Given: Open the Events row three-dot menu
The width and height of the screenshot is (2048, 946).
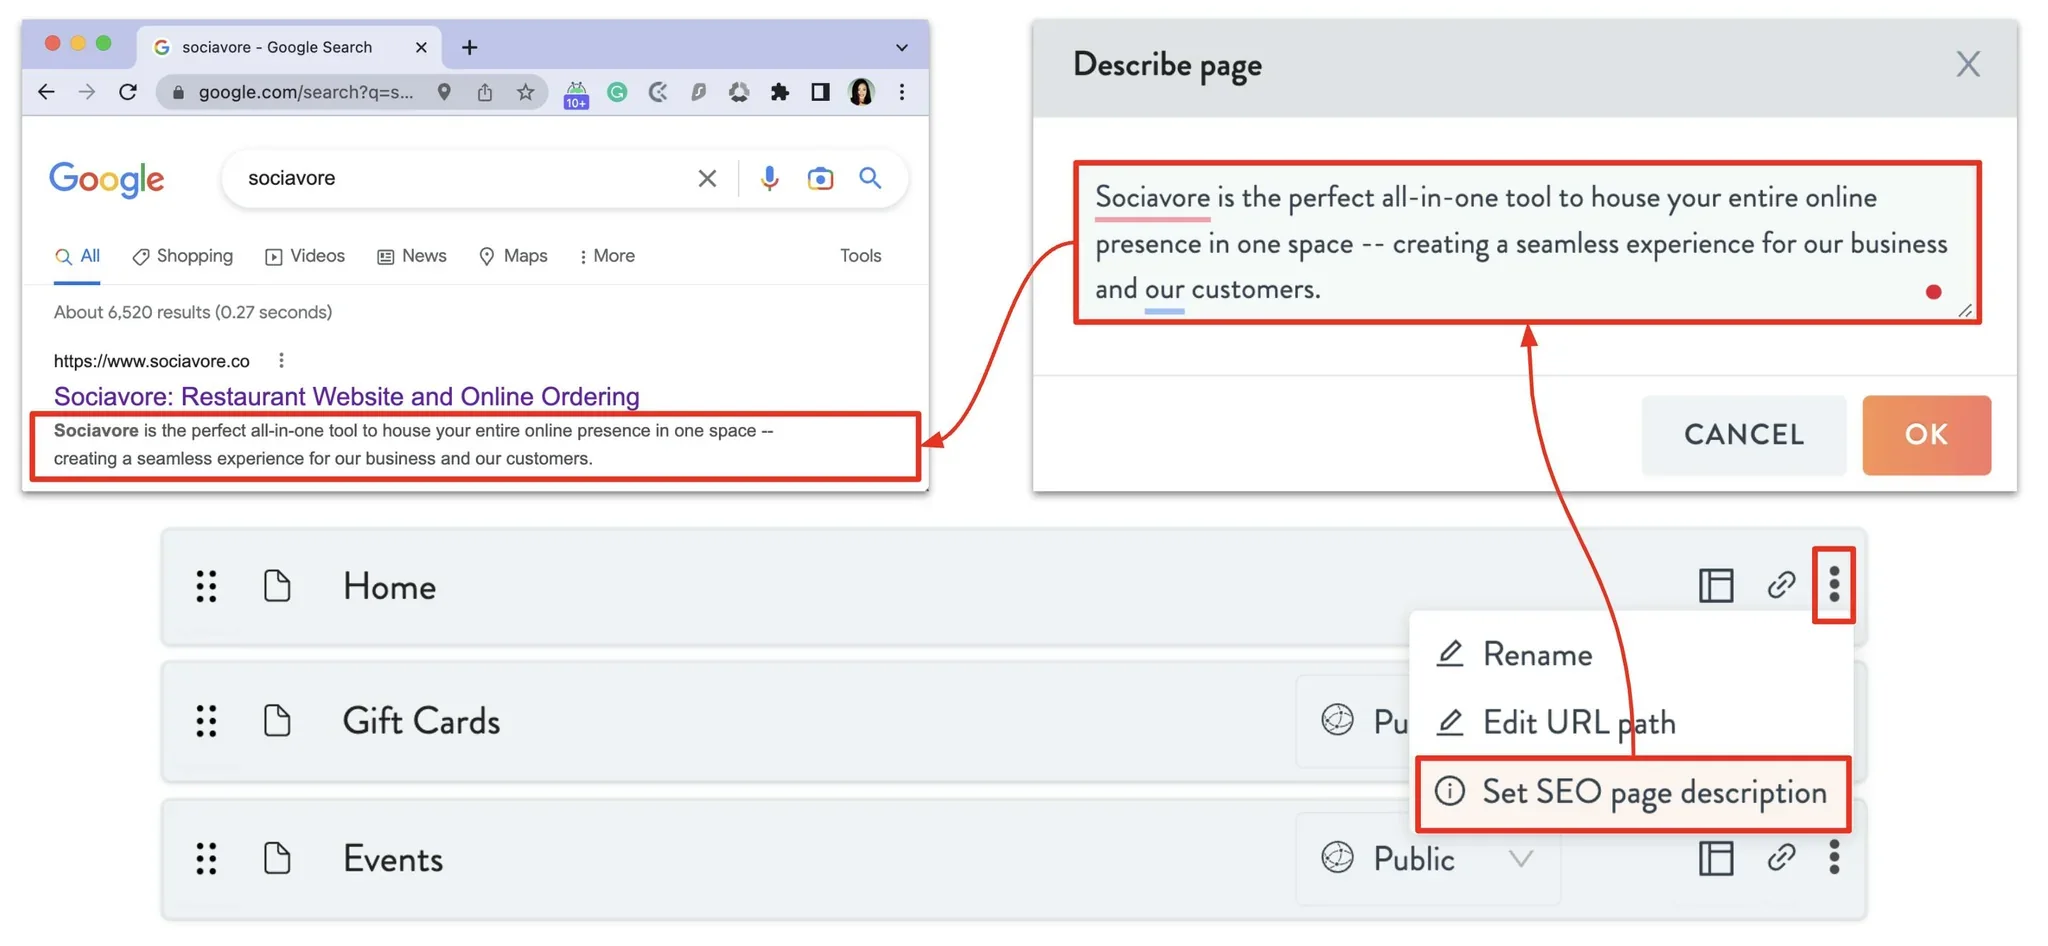Looking at the screenshot, I should [1834, 858].
